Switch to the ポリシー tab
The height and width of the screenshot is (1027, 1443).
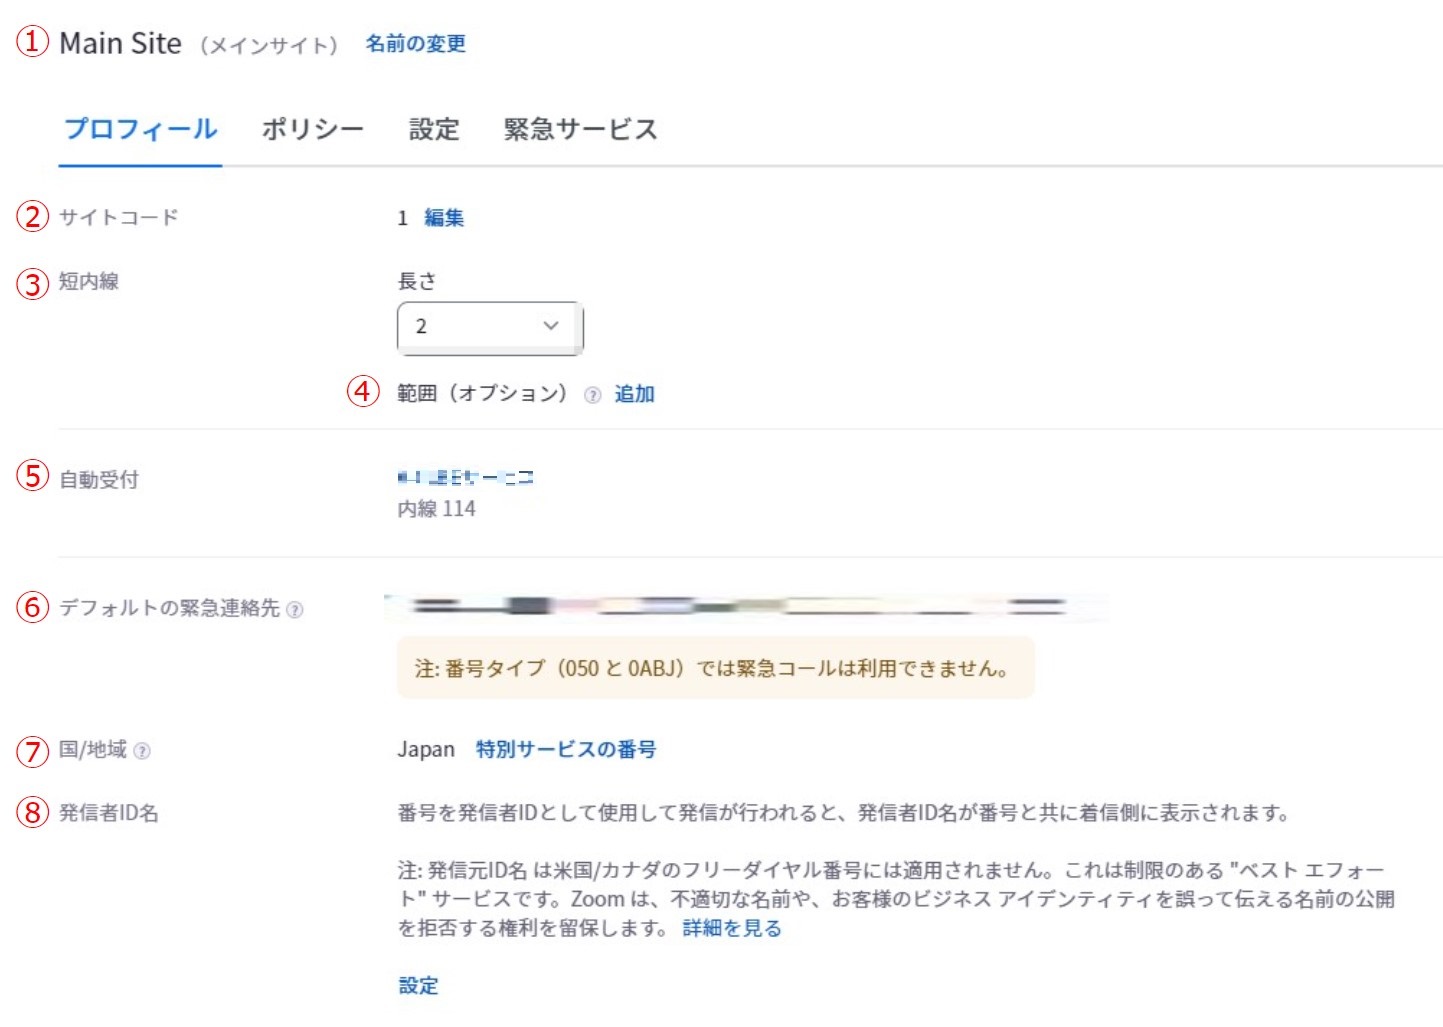313,130
